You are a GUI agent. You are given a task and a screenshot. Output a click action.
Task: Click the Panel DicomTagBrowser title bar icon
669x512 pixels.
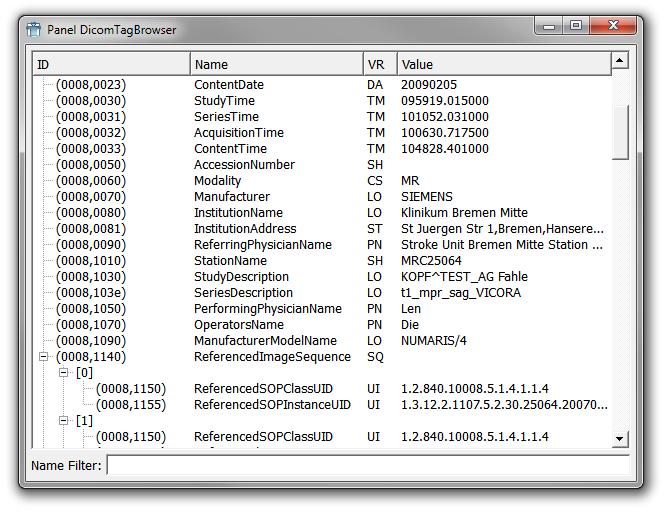tap(33, 30)
